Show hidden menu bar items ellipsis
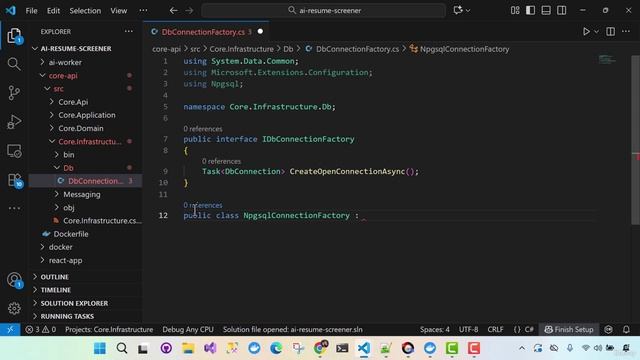Viewport: 640px width, 360px height. click(143, 11)
